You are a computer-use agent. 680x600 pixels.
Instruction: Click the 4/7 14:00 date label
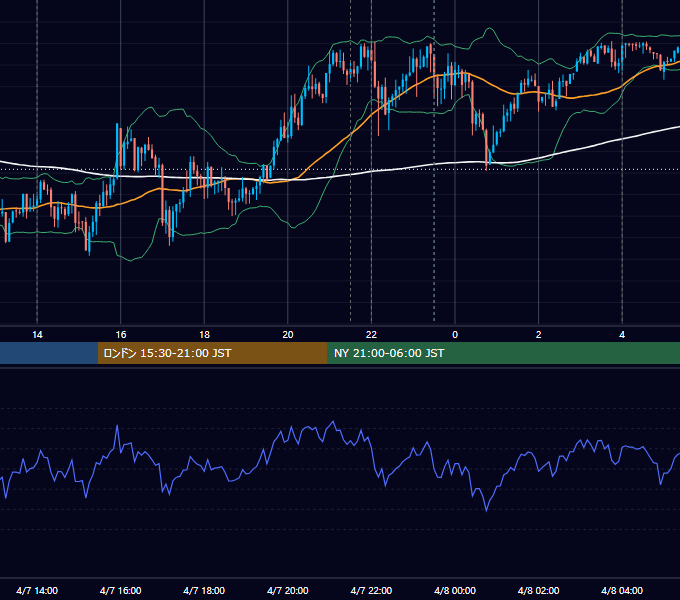[x=37, y=590]
